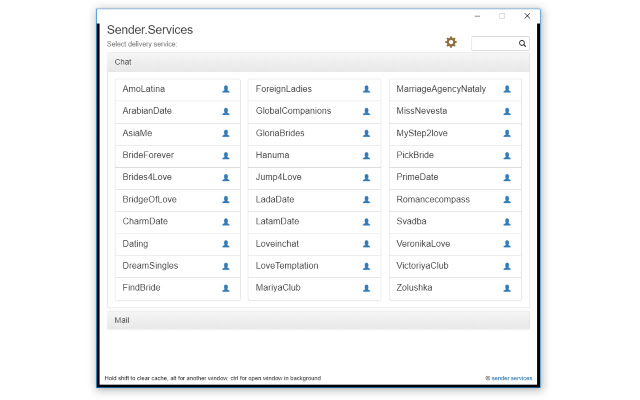This screenshot has height=400, width=640.
Task: Click the user icon beside PickBride
Action: pos(507,155)
